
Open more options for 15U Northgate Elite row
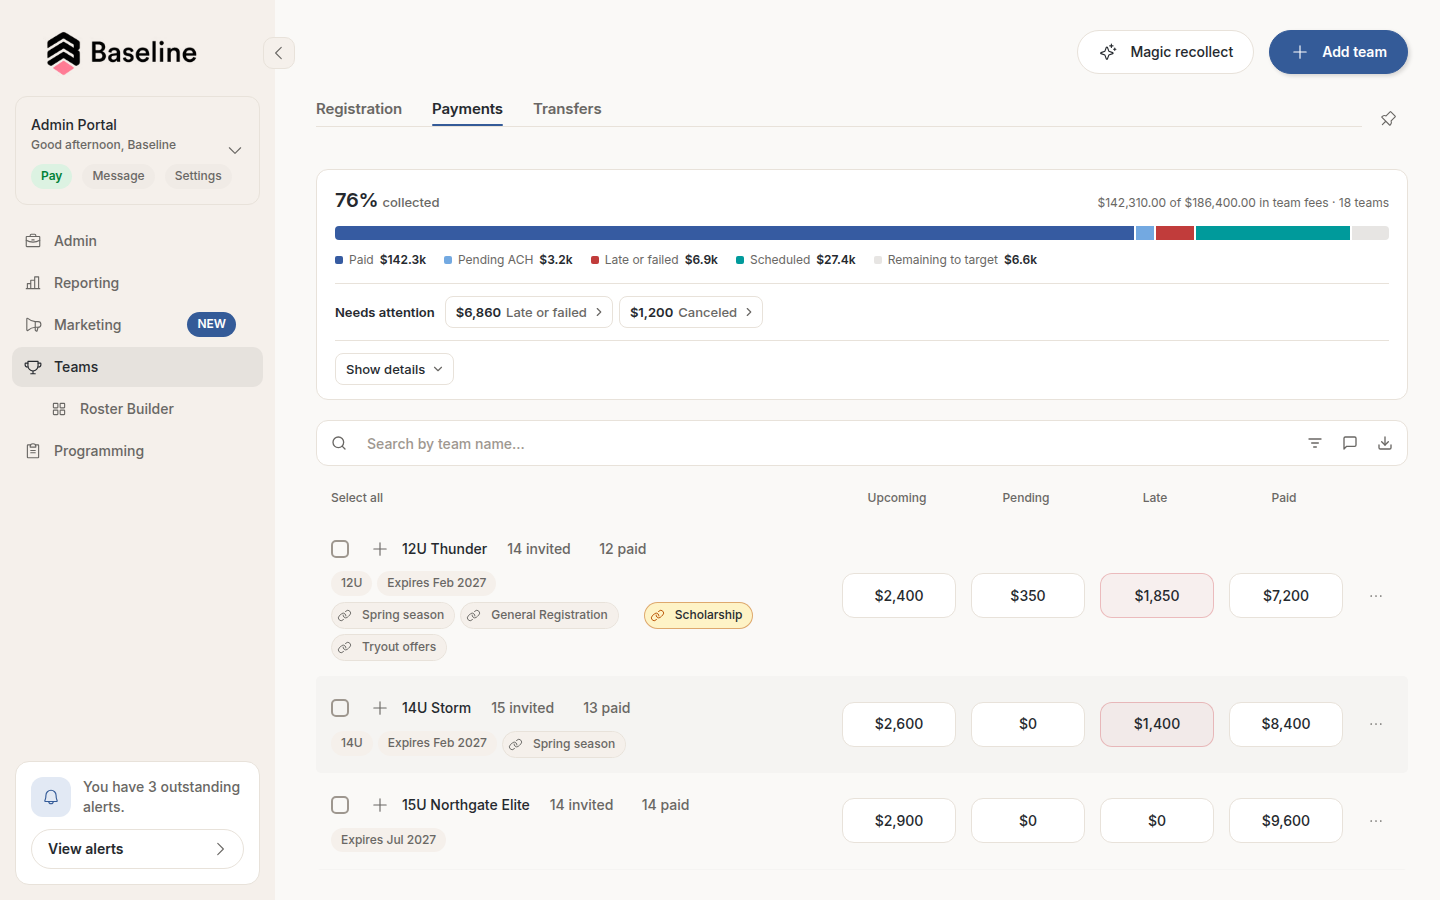point(1376,821)
